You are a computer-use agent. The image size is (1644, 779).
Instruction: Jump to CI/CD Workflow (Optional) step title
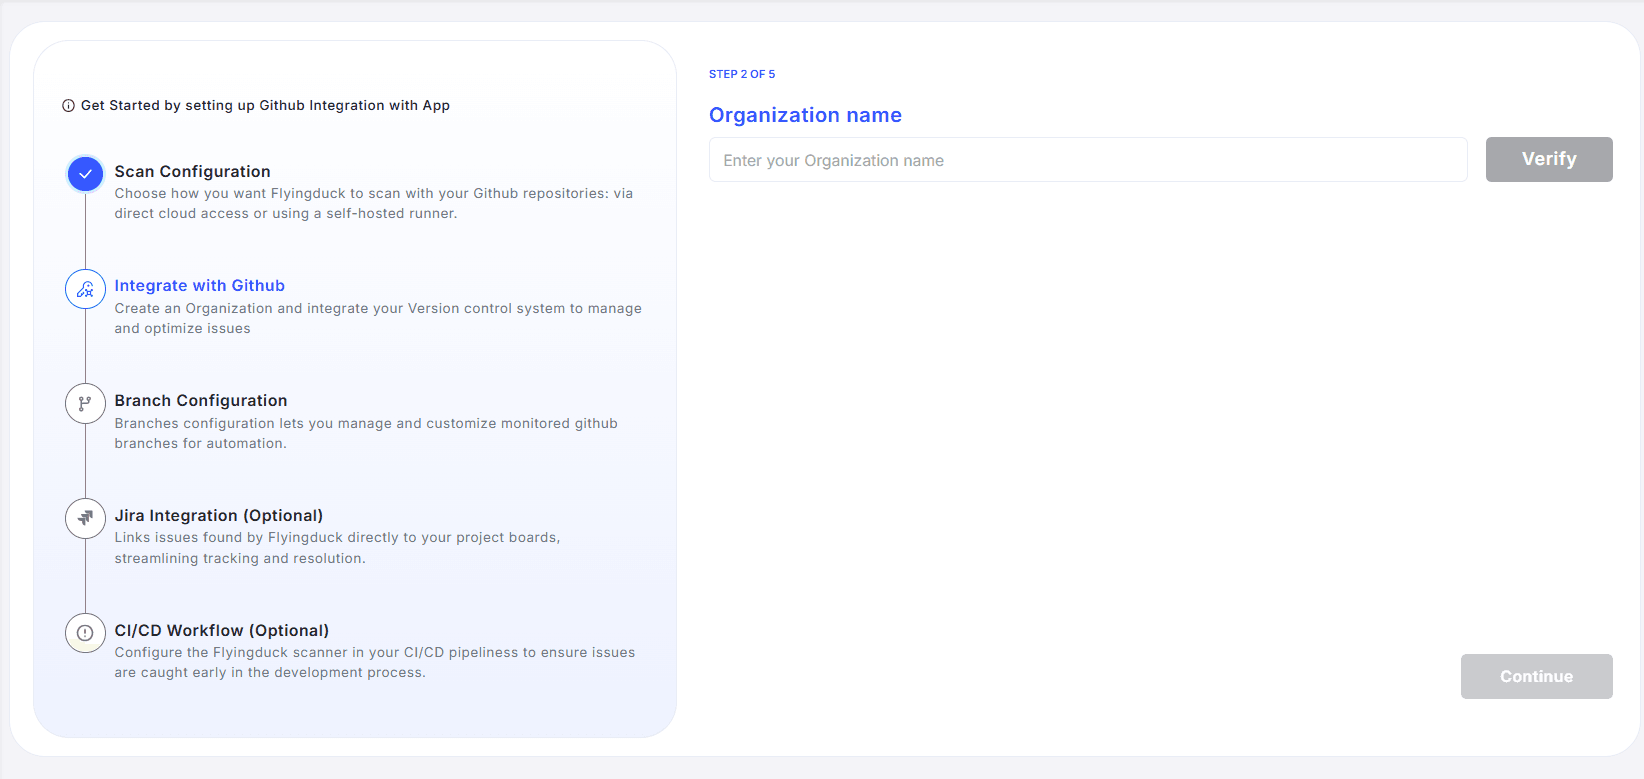tap(221, 631)
